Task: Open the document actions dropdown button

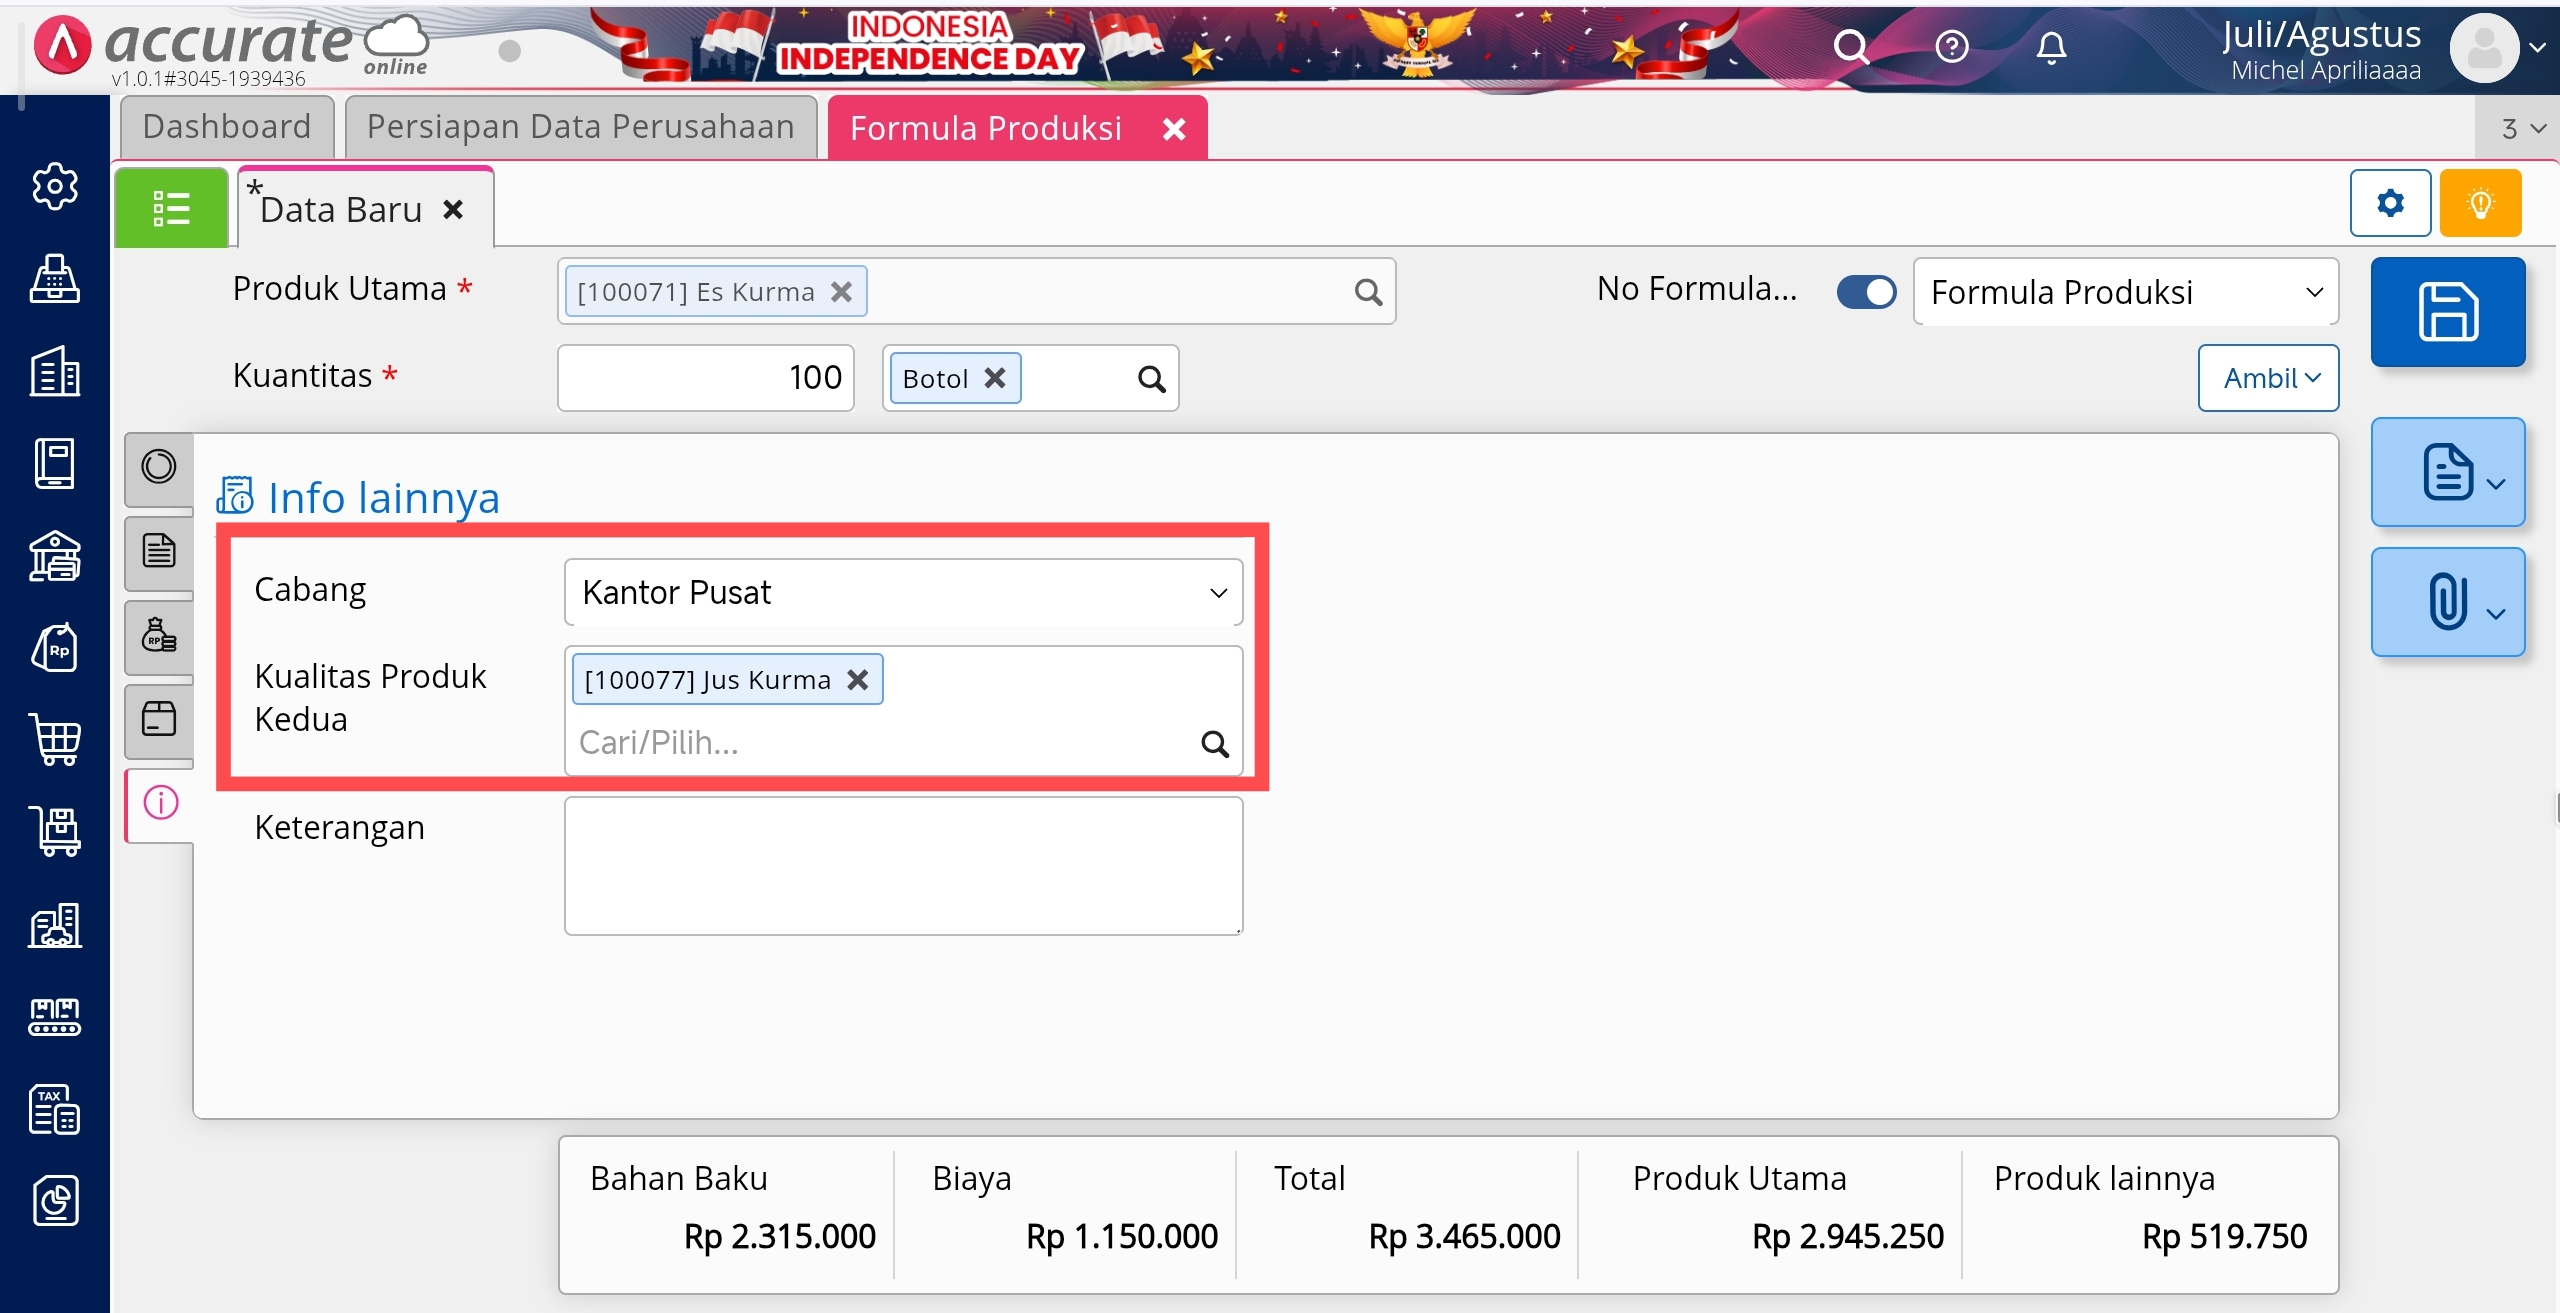Action: 2447,472
